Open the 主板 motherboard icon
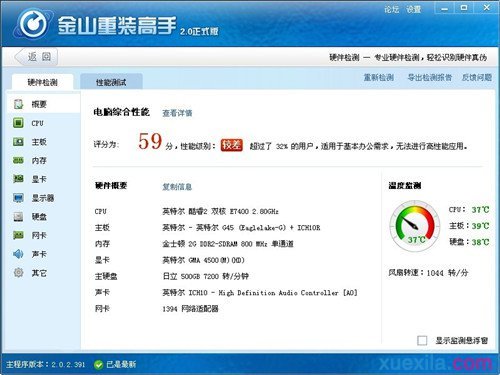This screenshot has height=375, width=500. [18, 142]
